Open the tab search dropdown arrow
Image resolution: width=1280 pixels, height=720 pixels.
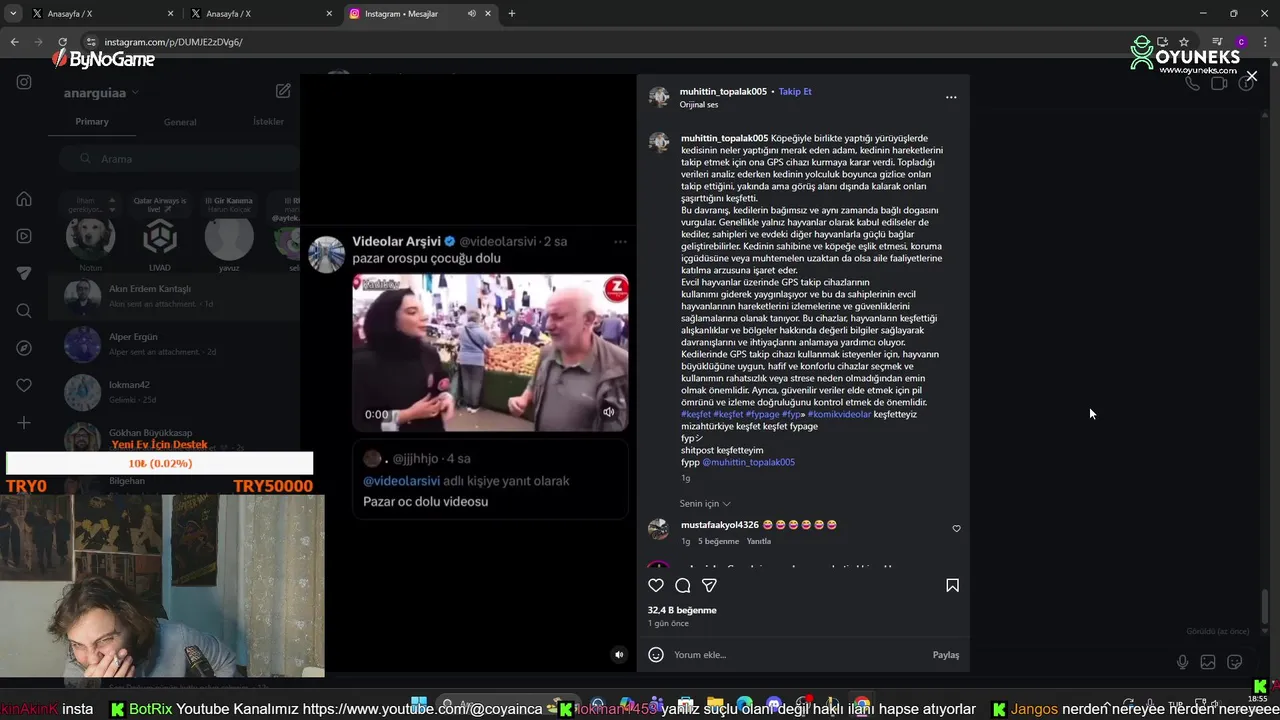tap(14, 14)
